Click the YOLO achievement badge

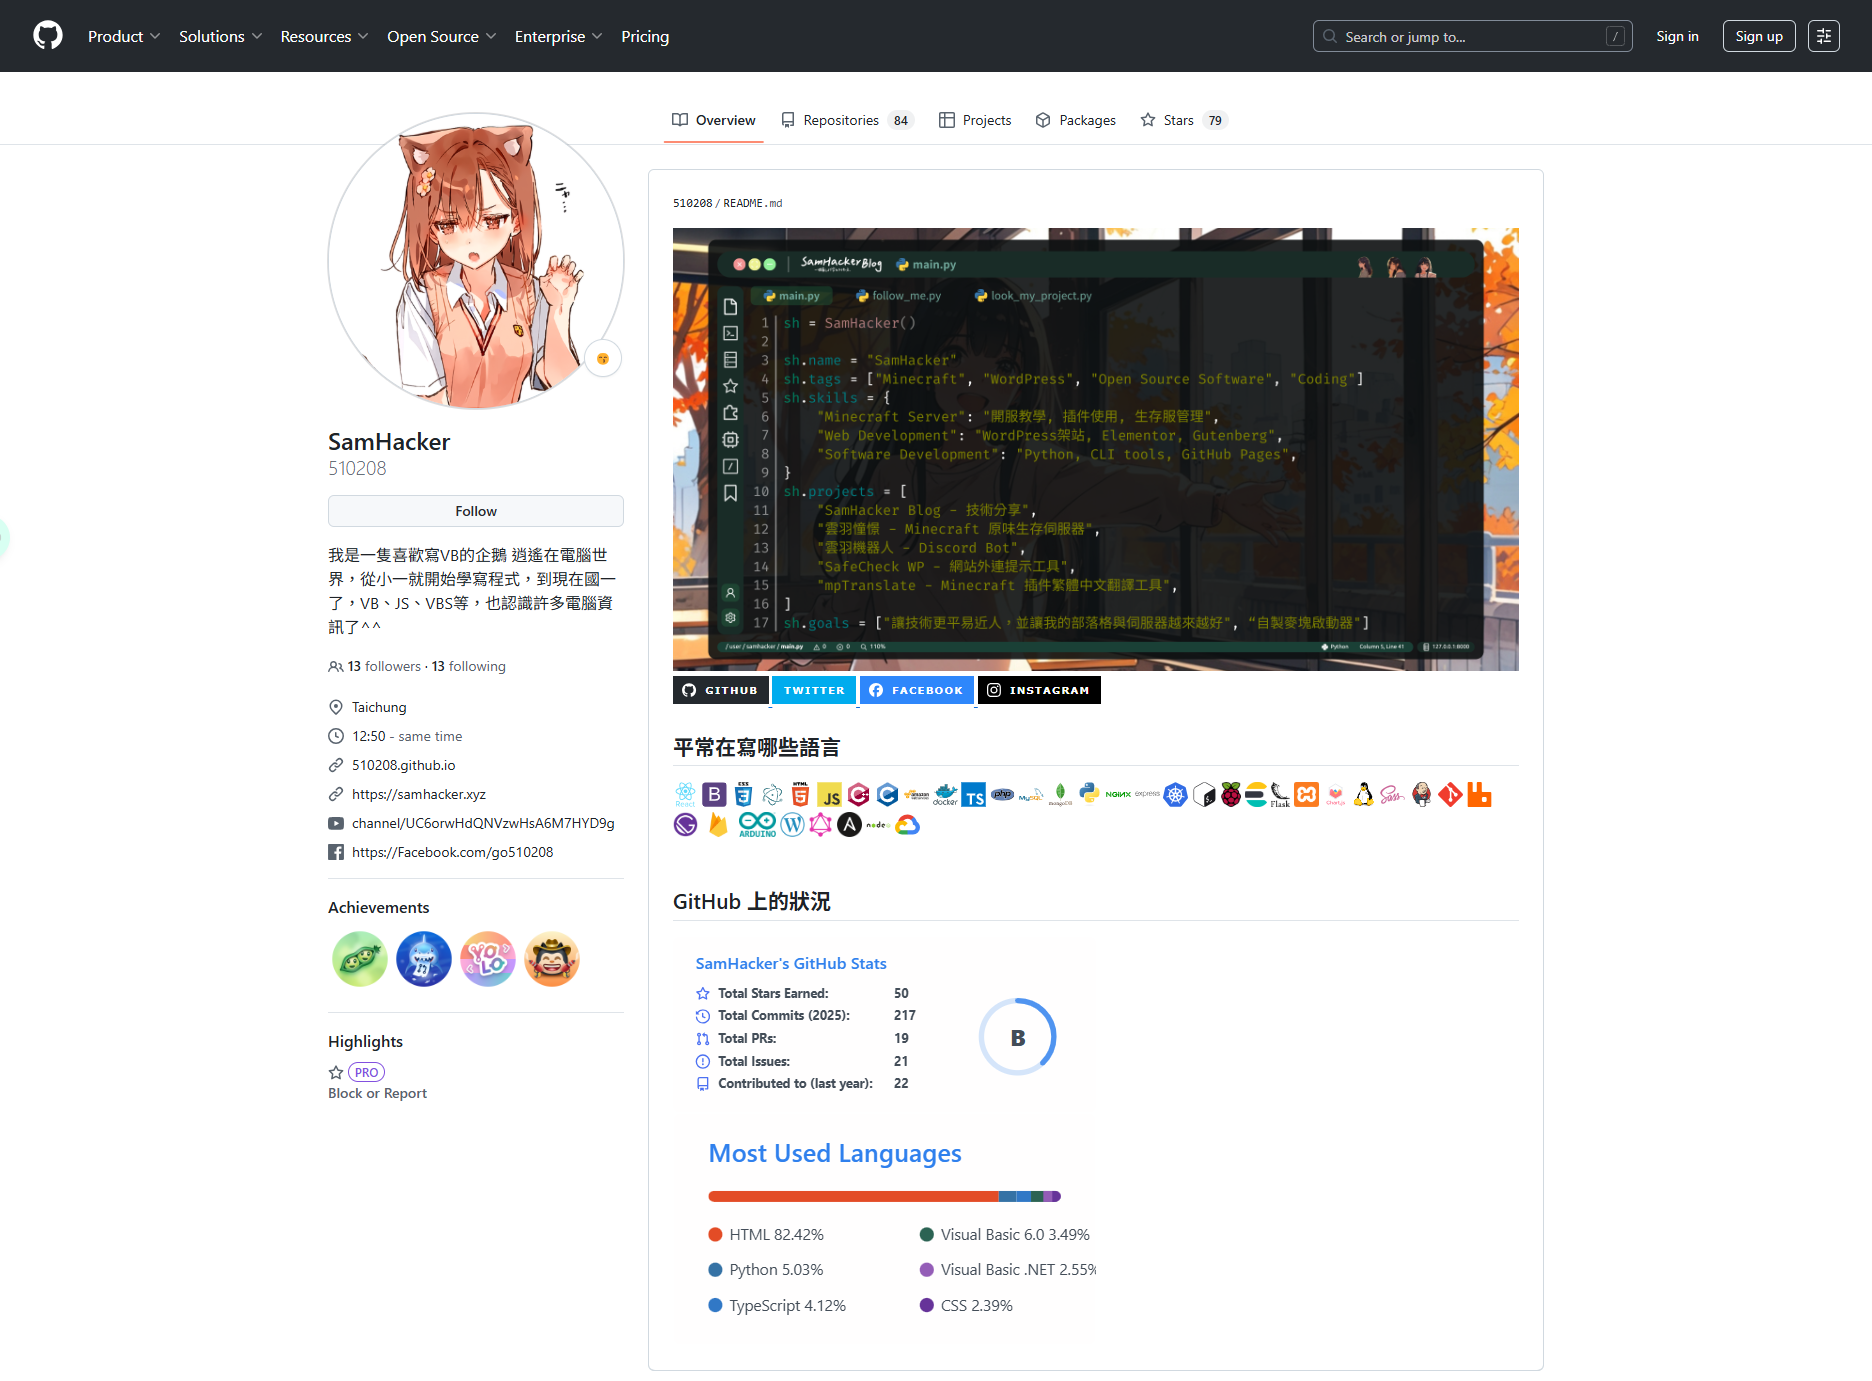pos(487,959)
